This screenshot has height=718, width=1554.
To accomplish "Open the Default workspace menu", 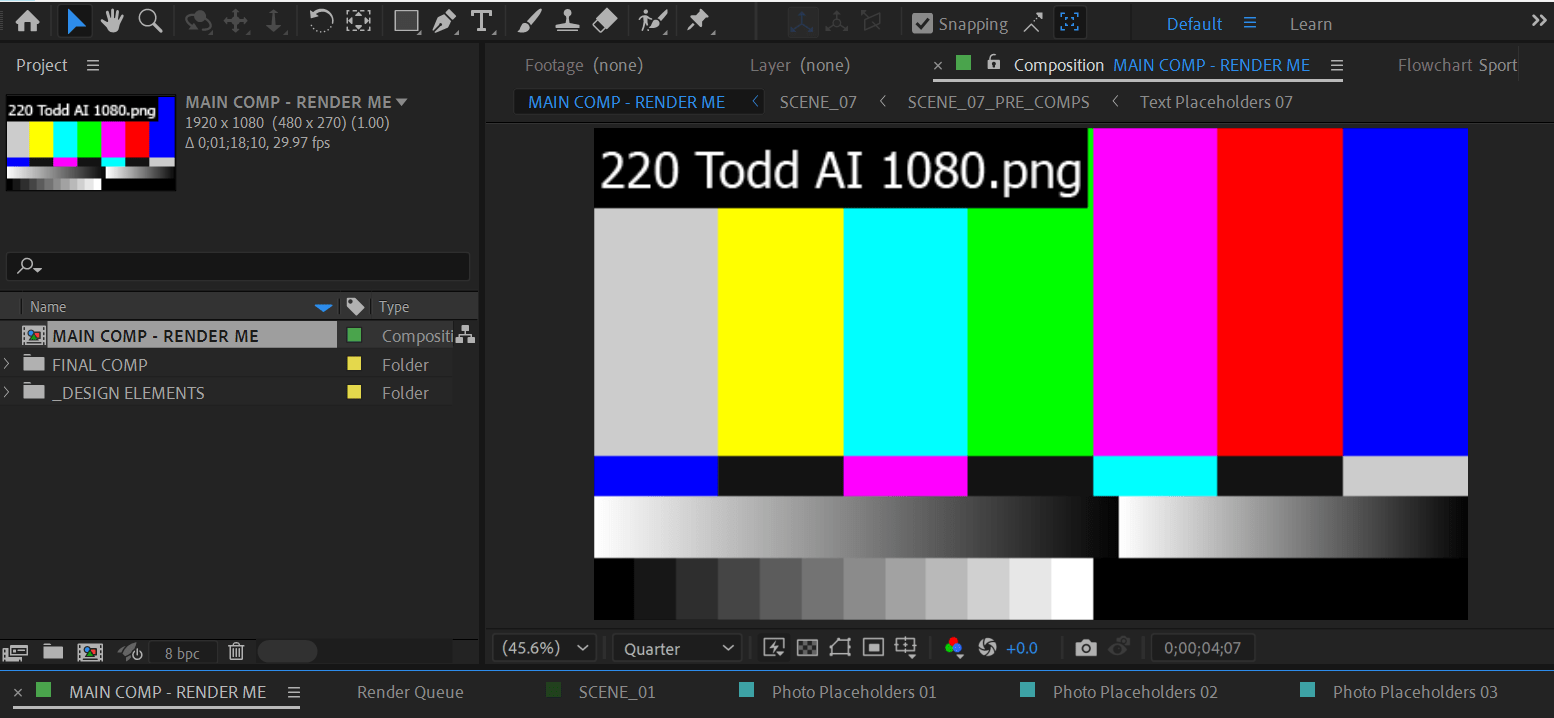I will 1193,23.
